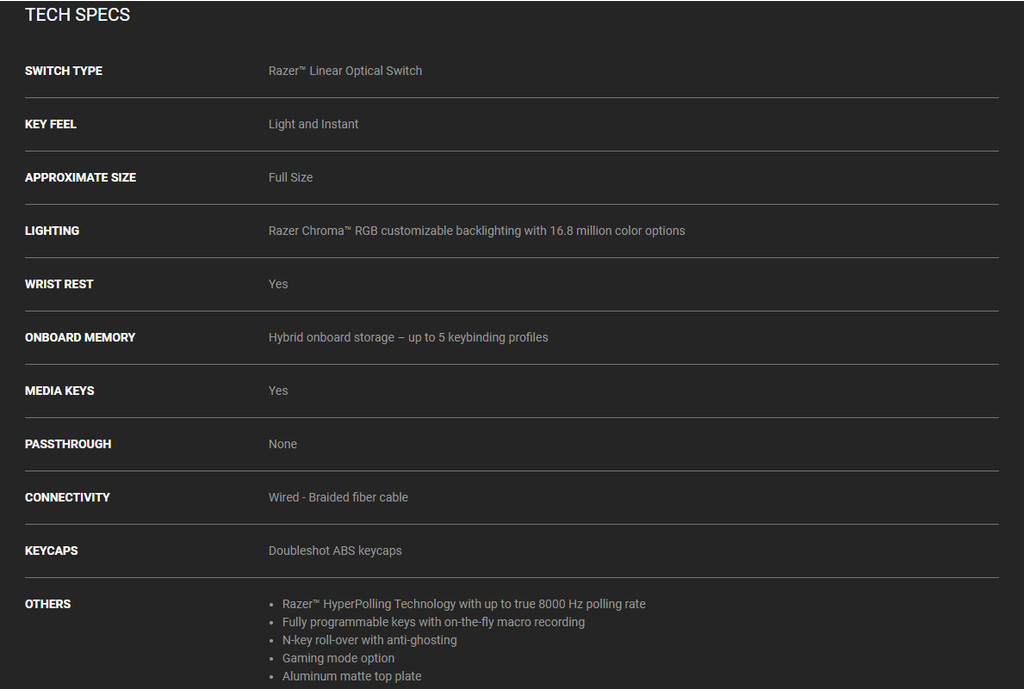Viewport: 1024px width, 691px height.
Task: Click the MEDIA KEYS label
Action: [59, 391]
